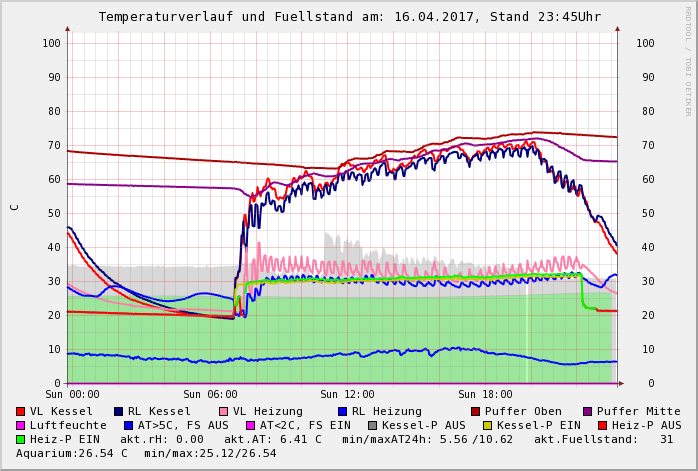Image resolution: width=698 pixels, height=471 pixels.
Task: Select the green Heiz-P EIN legend swatch
Action: (x=21, y=440)
